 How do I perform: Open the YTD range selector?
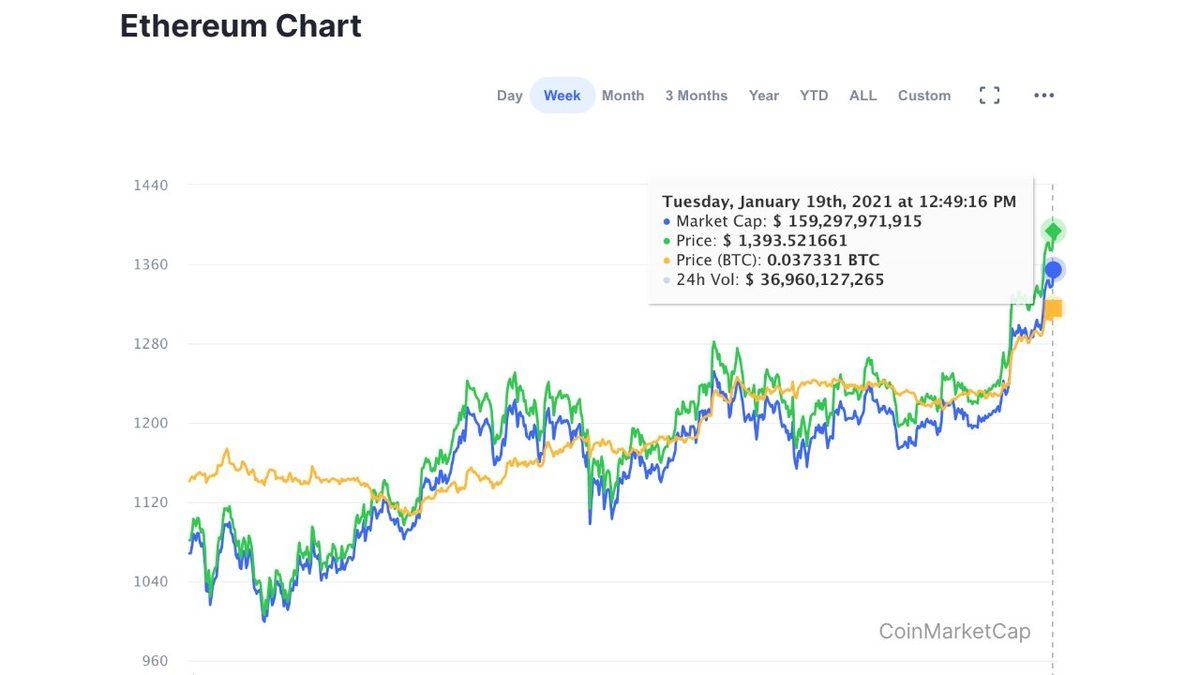[x=813, y=94]
